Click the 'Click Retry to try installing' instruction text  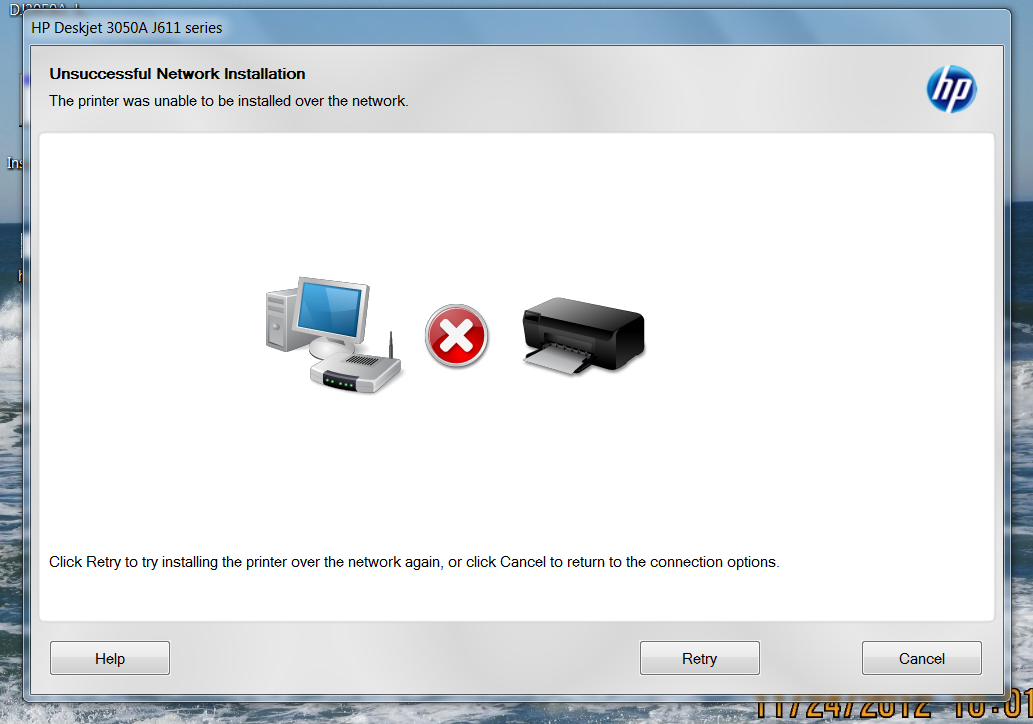[x=414, y=562]
